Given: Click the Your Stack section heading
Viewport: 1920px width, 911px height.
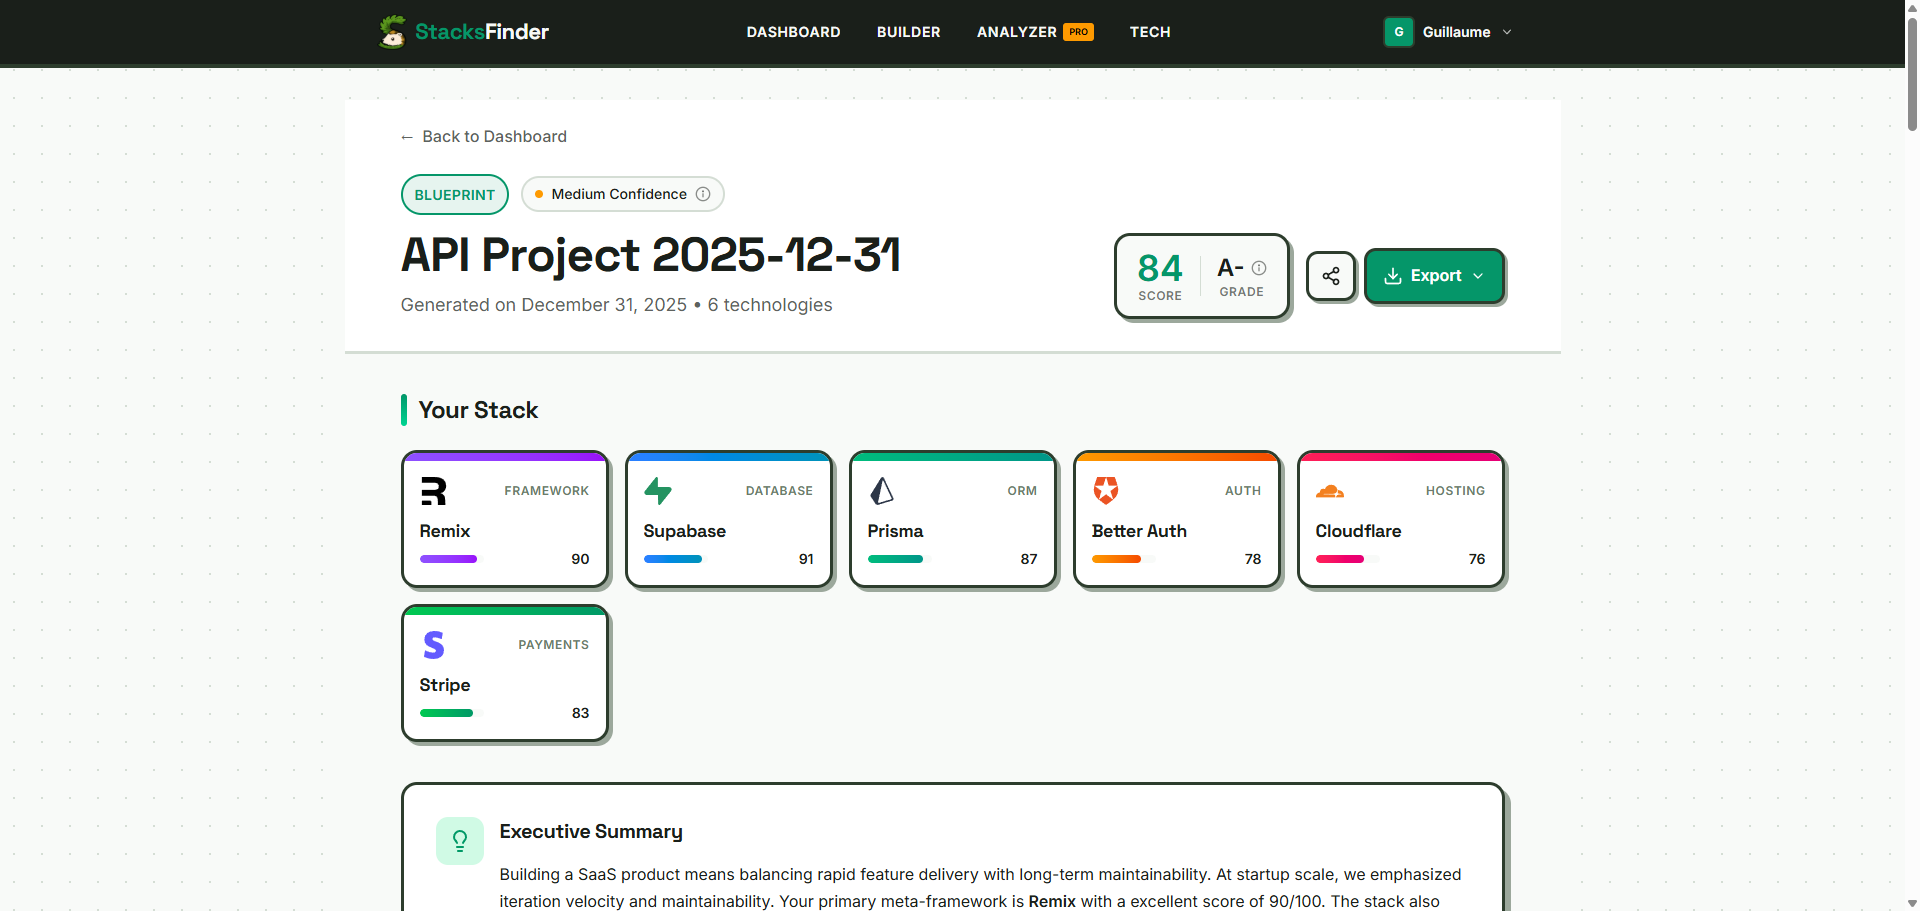Looking at the screenshot, I should pos(478,410).
